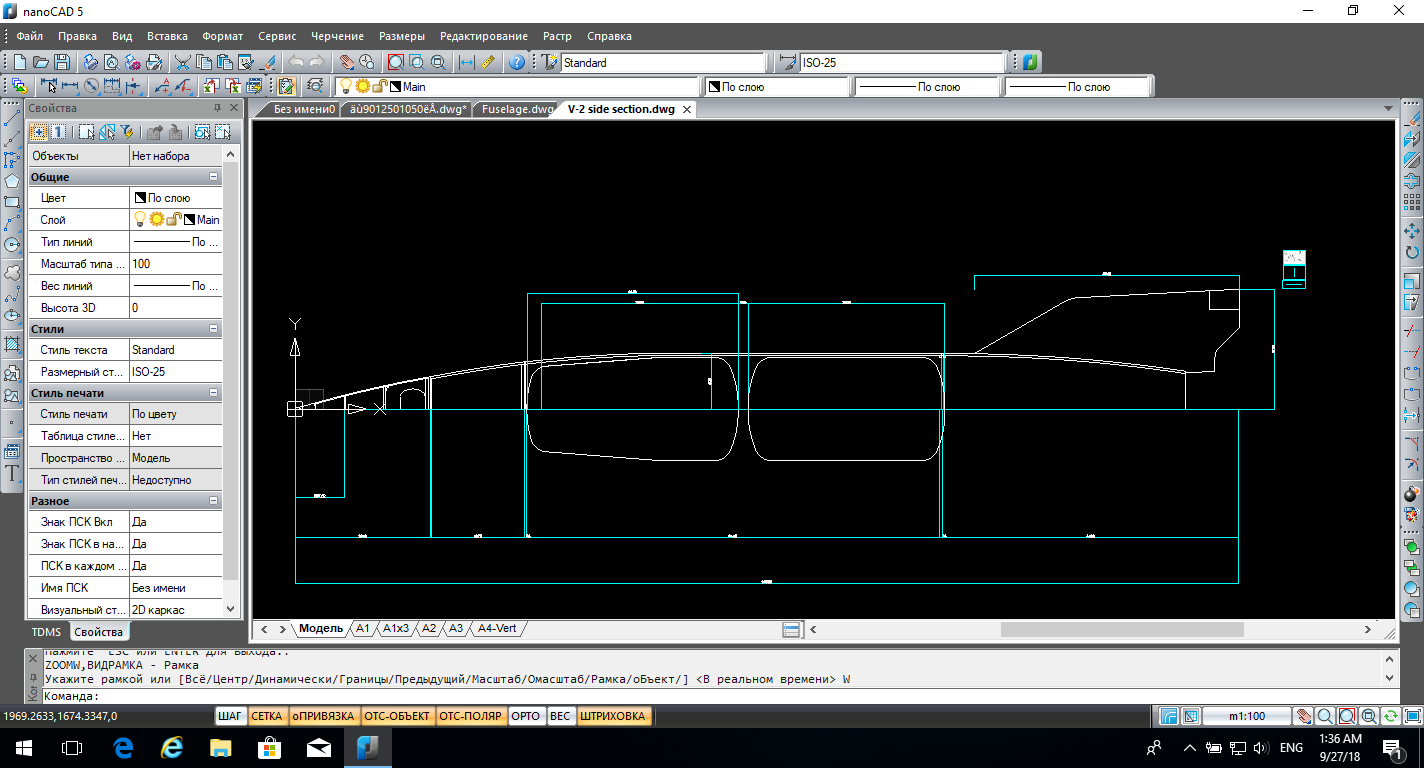The height and width of the screenshot is (768, 1424).
Task: Toggle ОРТО orthogonal mode
Action: point(526,716)
